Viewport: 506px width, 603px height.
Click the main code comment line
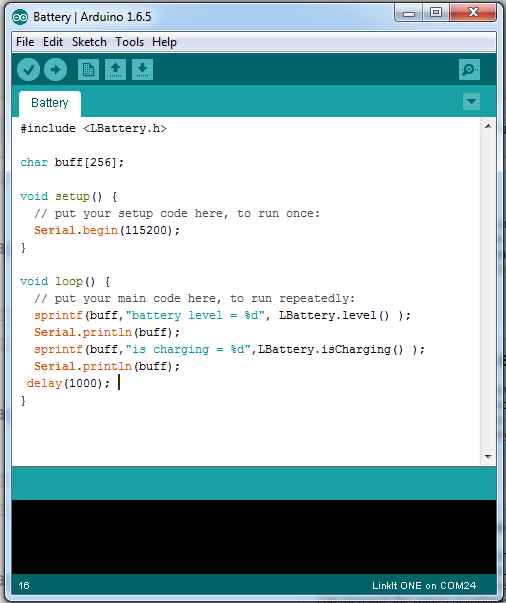[194, 298]
